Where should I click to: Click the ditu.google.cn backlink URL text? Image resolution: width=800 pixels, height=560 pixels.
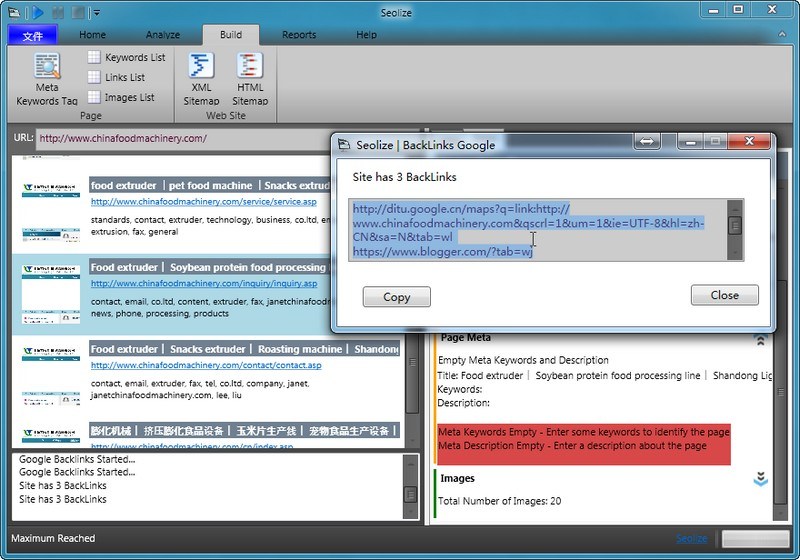pyautogui.click(x=528, y=223)
